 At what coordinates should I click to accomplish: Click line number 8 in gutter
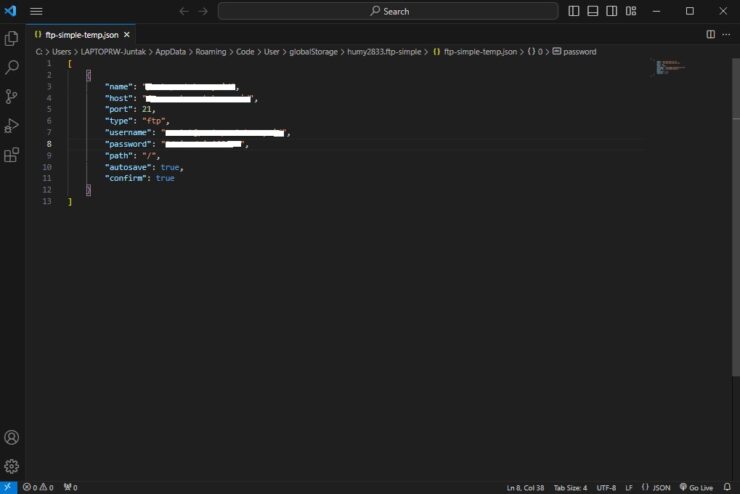49,144
